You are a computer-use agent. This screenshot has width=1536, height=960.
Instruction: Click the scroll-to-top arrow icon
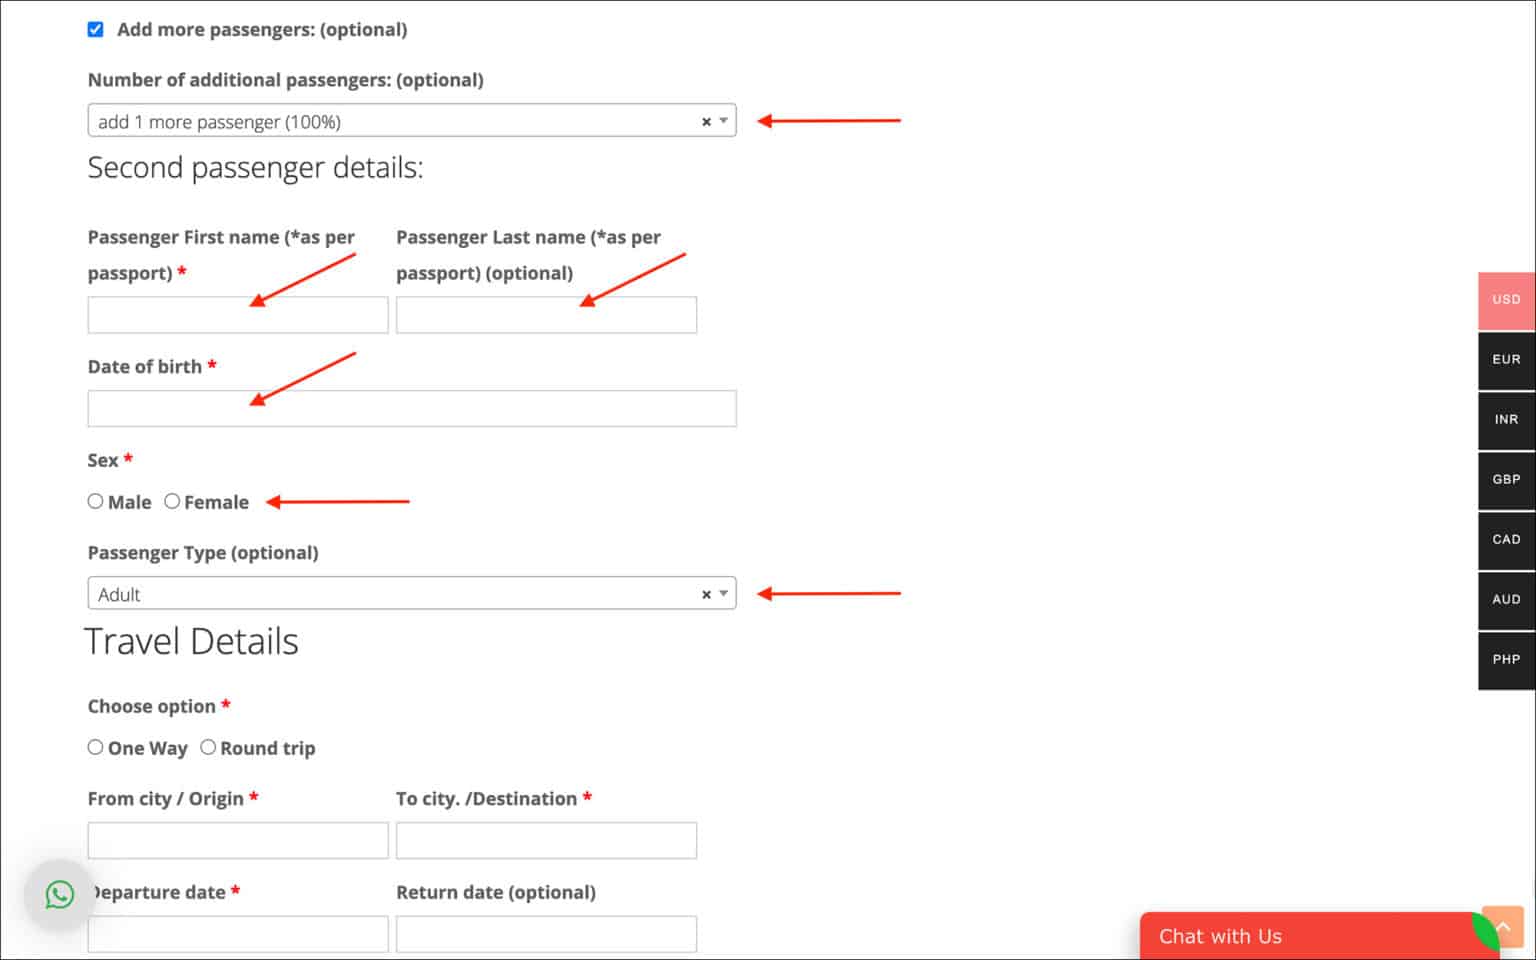coord(1501,926)
